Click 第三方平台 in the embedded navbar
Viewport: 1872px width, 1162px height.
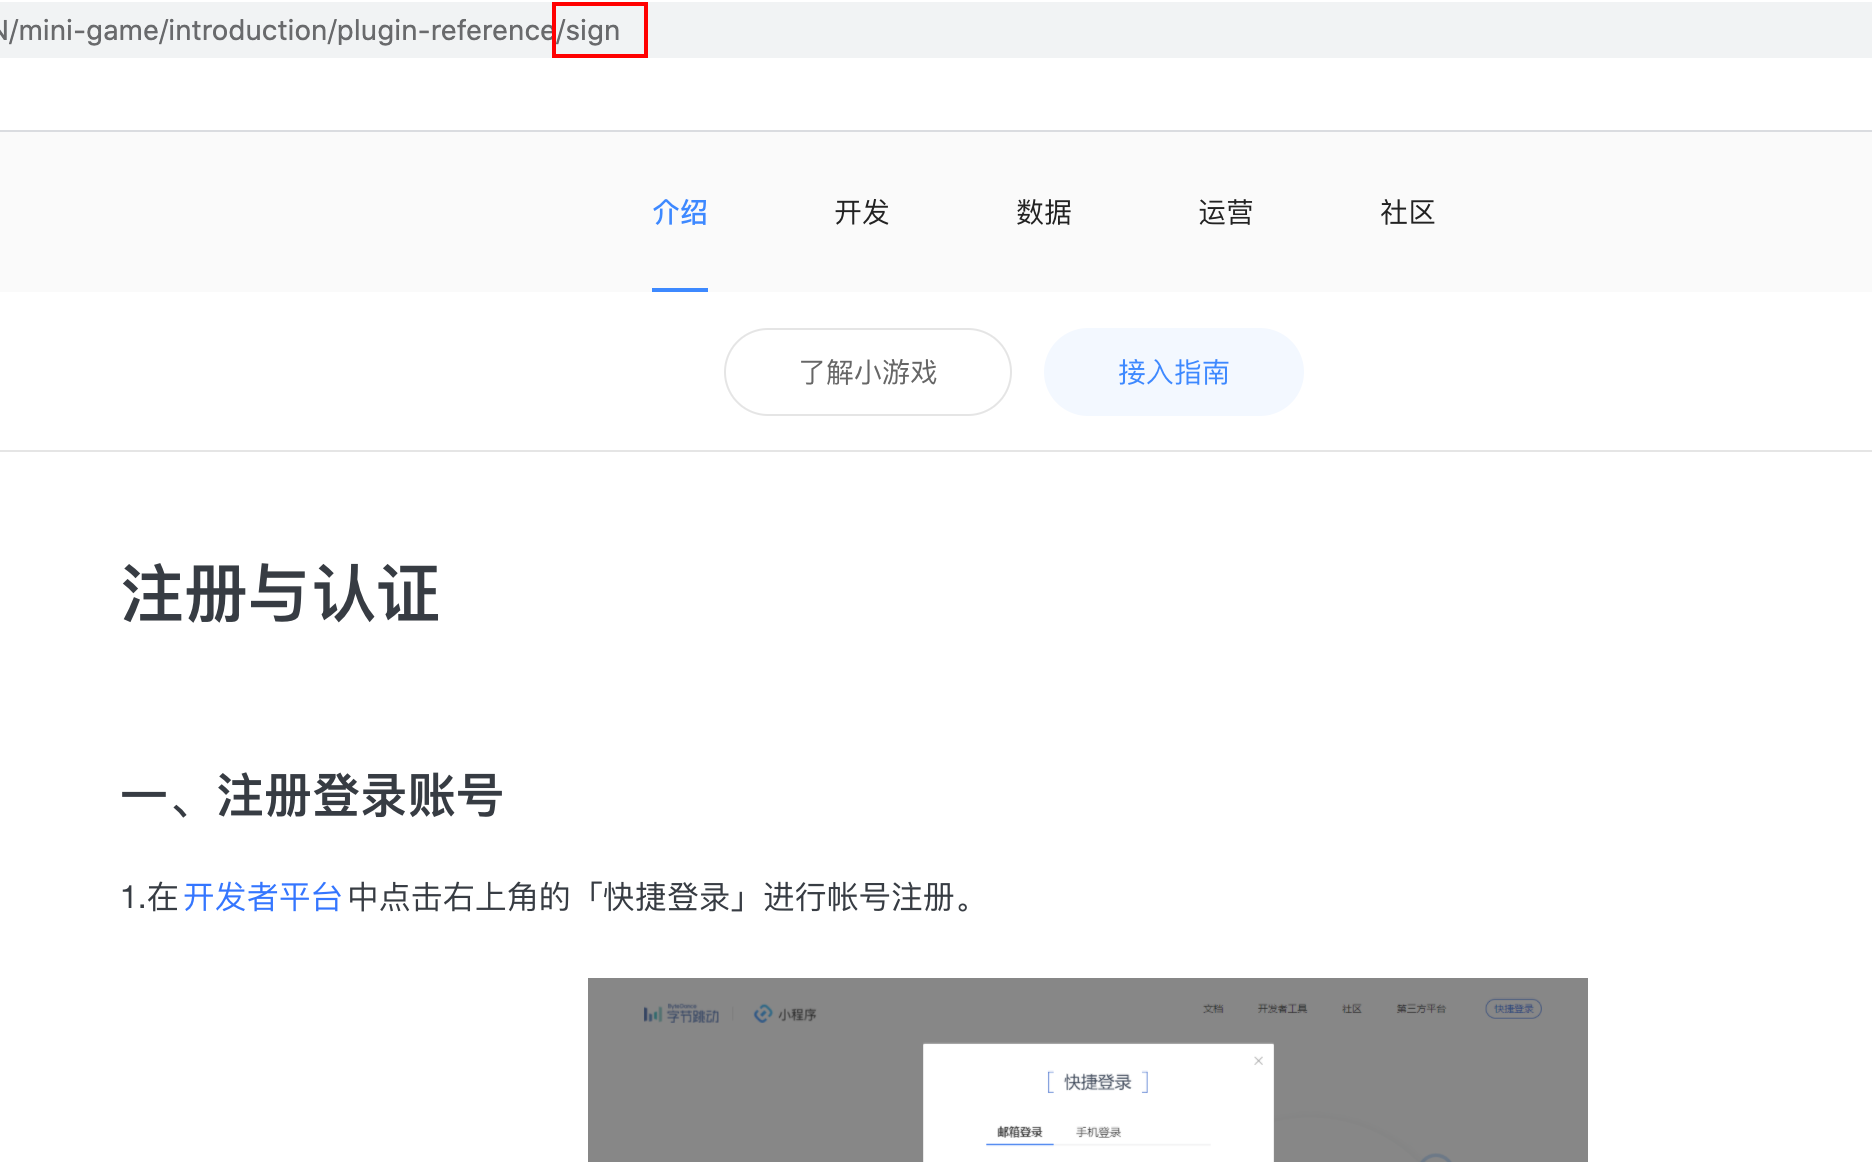tap(1422, 1008)
